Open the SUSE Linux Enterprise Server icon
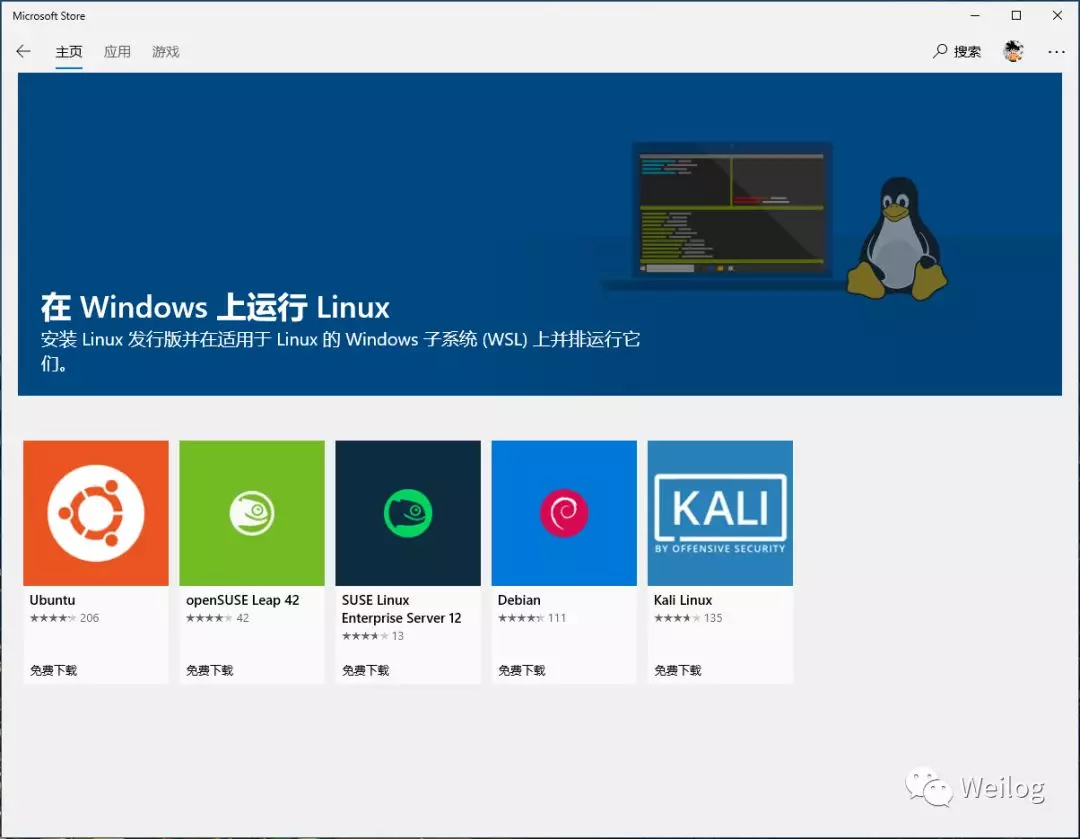1080x839 pixels. click(x=408, y=513)
